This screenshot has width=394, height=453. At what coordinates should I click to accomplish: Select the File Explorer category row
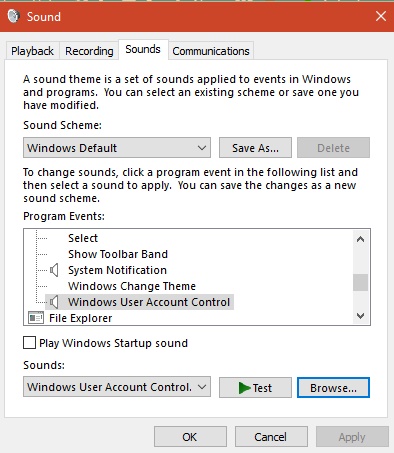(x=80, y=318)
